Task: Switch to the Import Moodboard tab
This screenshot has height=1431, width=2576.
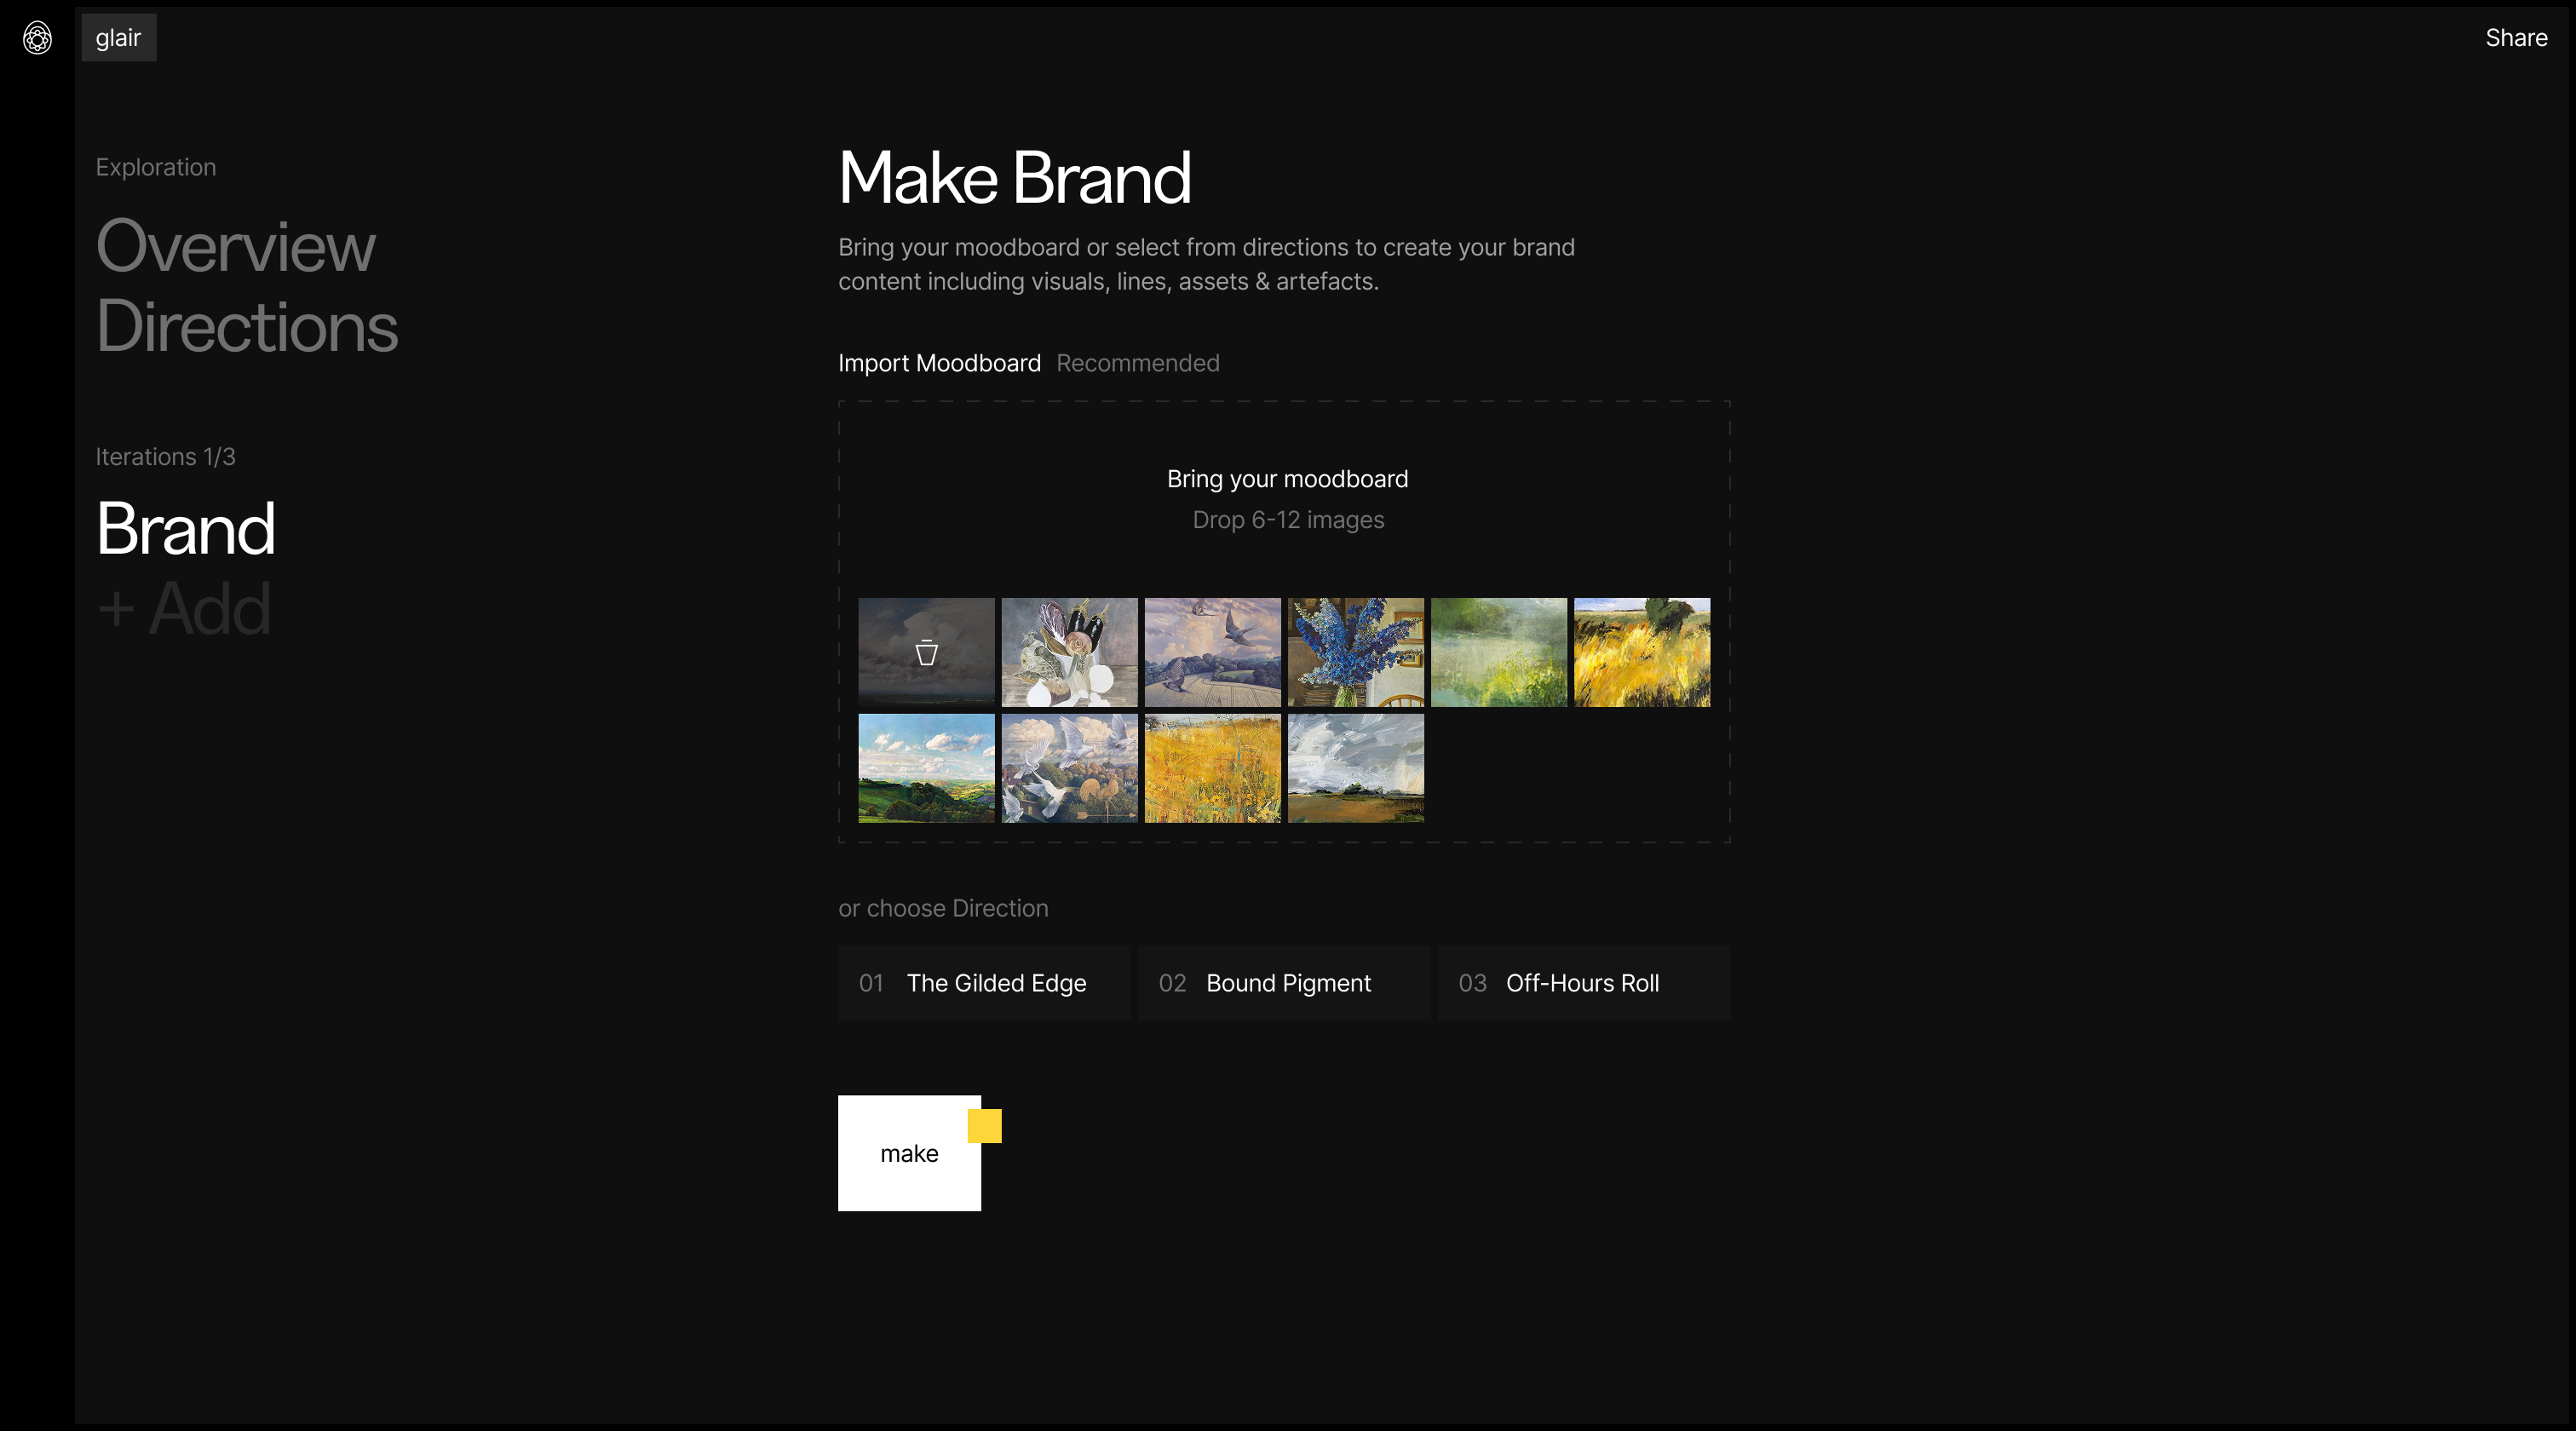Action: [939, 363]
